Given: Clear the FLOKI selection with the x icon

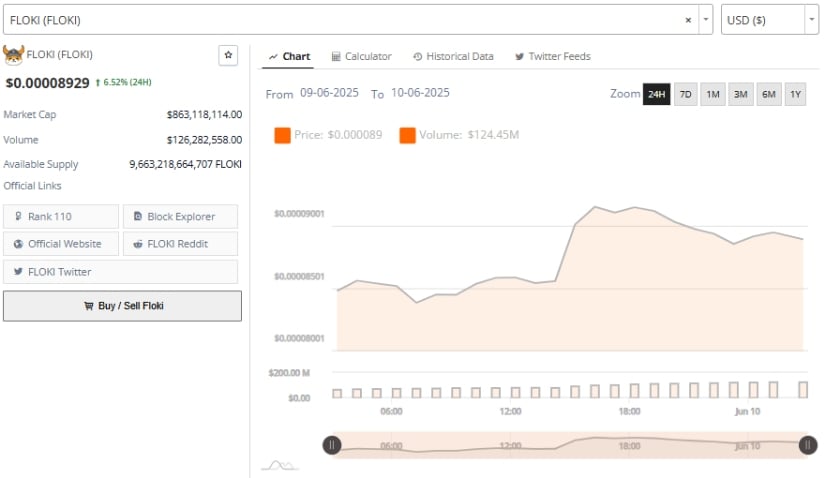Looking at the screenshot, I should coord(687,20).
